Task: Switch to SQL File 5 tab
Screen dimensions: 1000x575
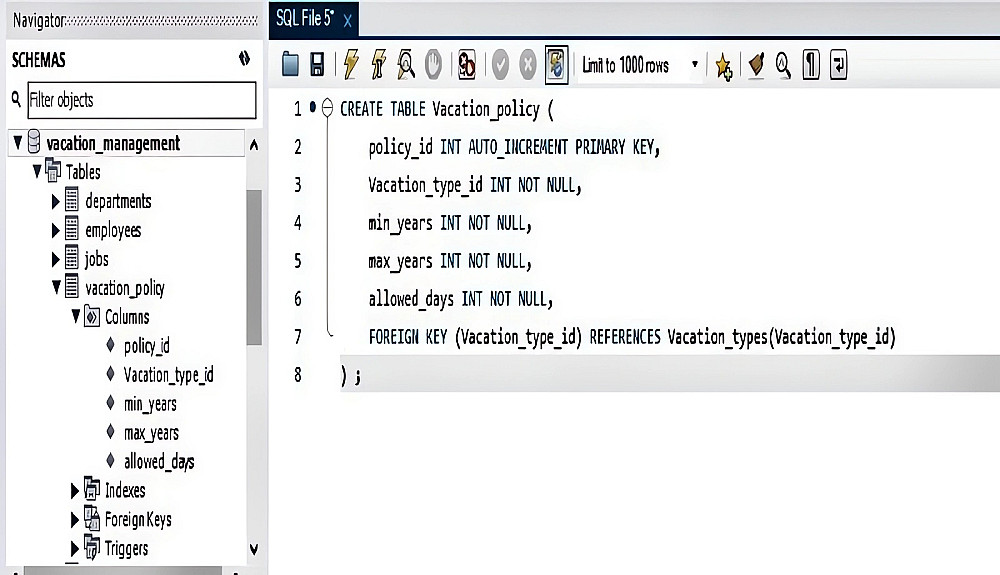Action: (x=305, y=18)
